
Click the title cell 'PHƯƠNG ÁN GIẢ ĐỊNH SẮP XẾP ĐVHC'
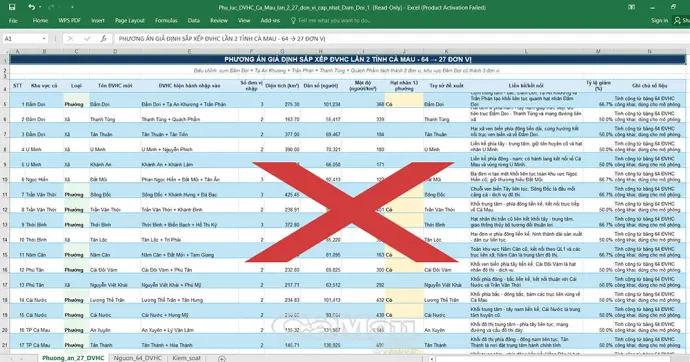(348, 59)
